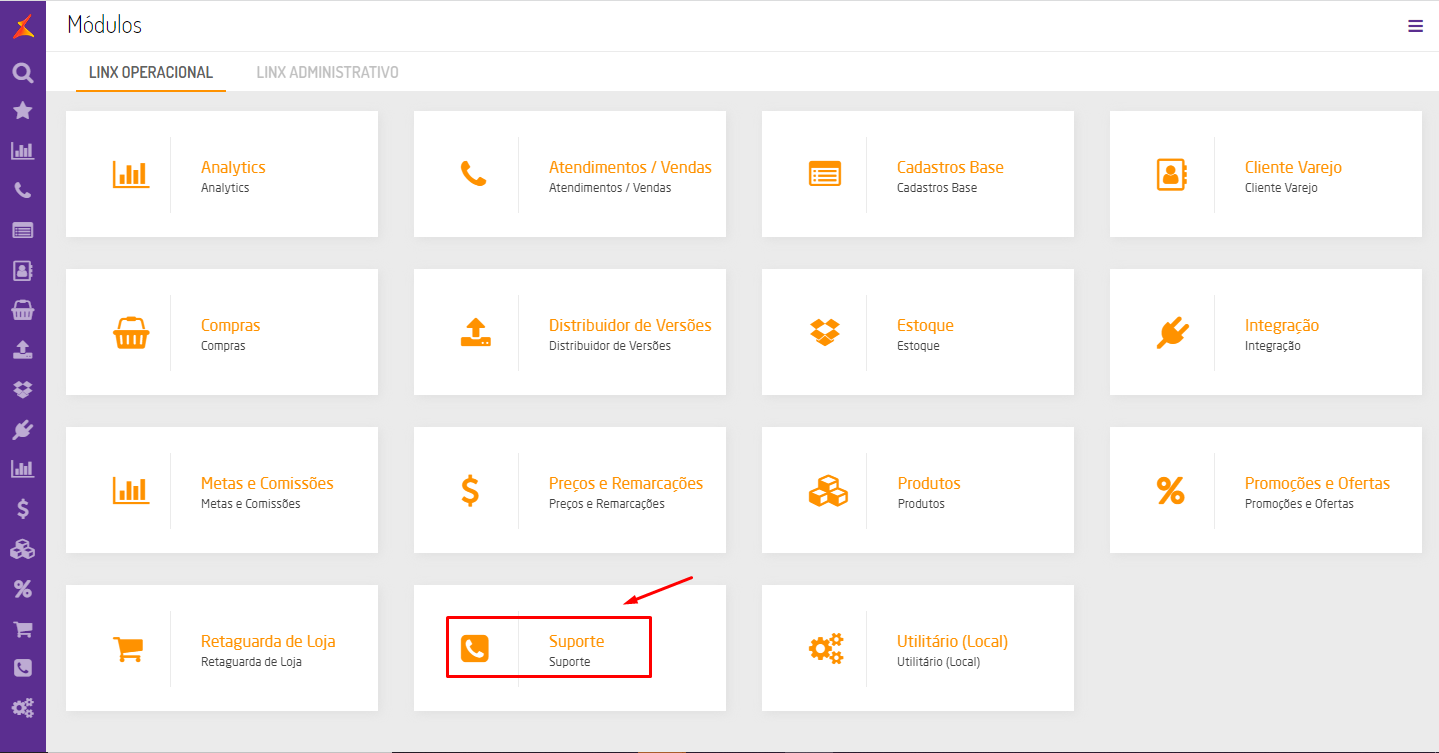Select the list icon on the Cadastros Base card

coord(825,174)
